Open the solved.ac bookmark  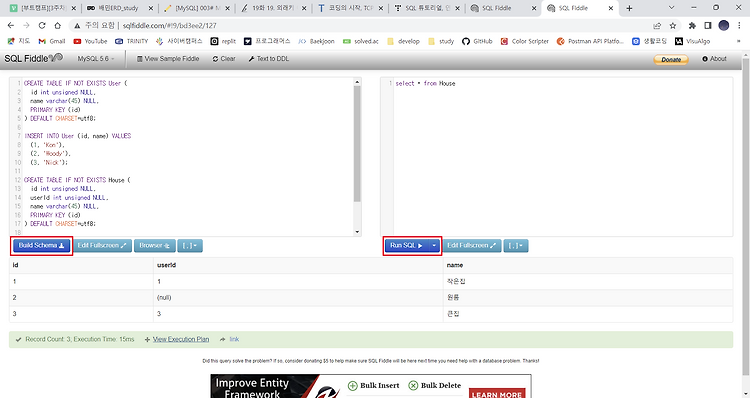(361, 41)
